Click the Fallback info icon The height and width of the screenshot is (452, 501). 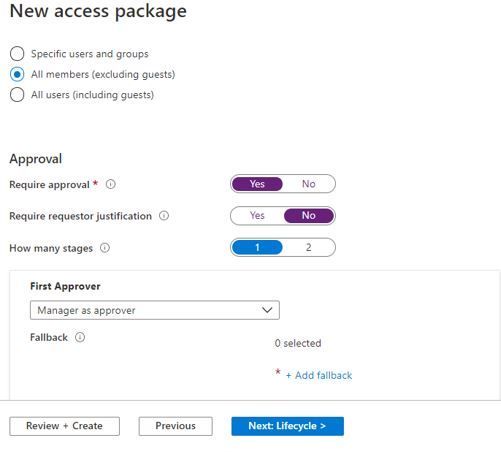[x=80, y=337]
